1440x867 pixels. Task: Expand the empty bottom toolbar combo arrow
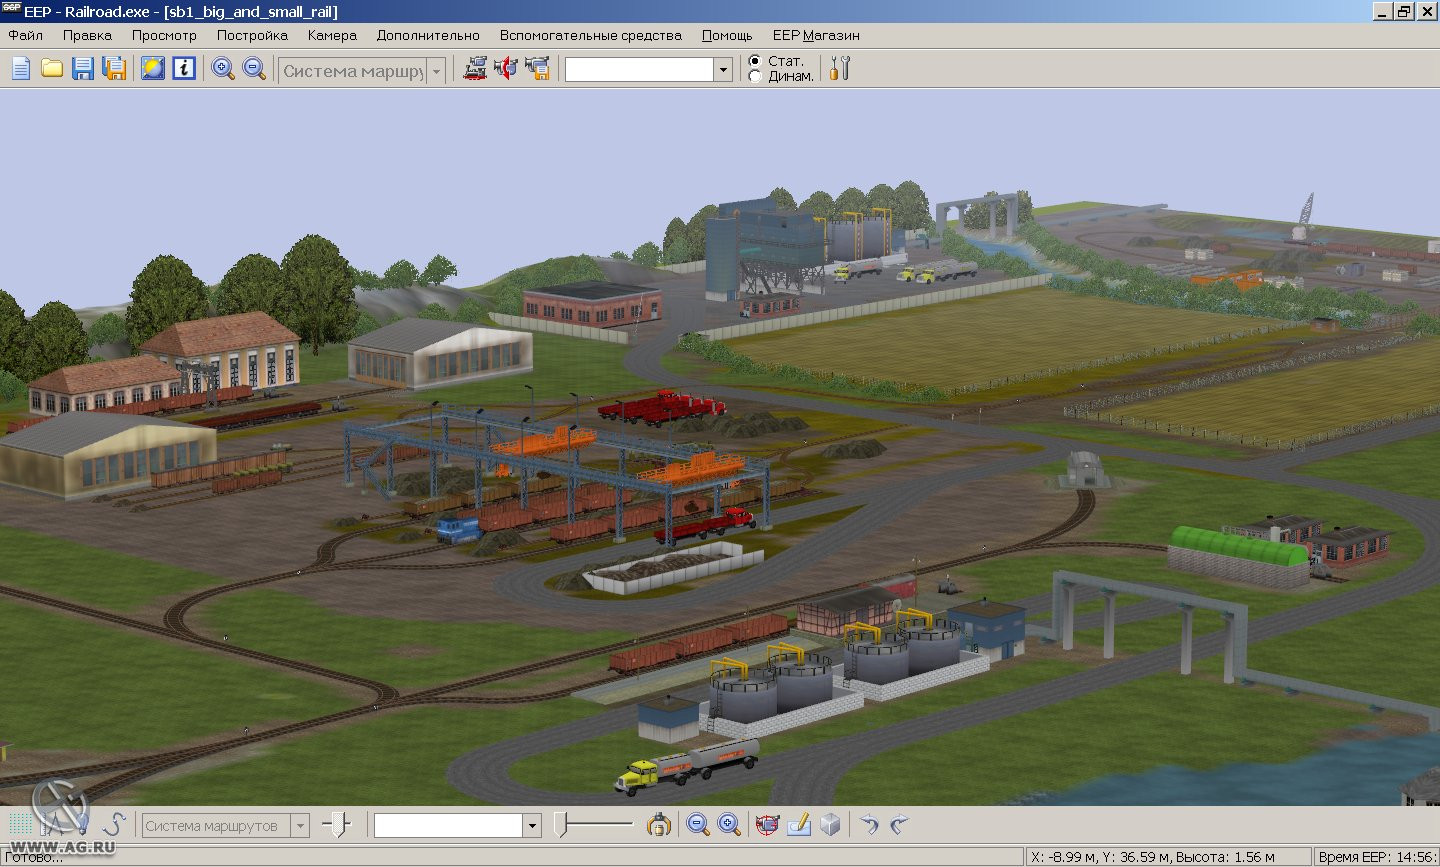pyautogui.click(x=532, y=826)
